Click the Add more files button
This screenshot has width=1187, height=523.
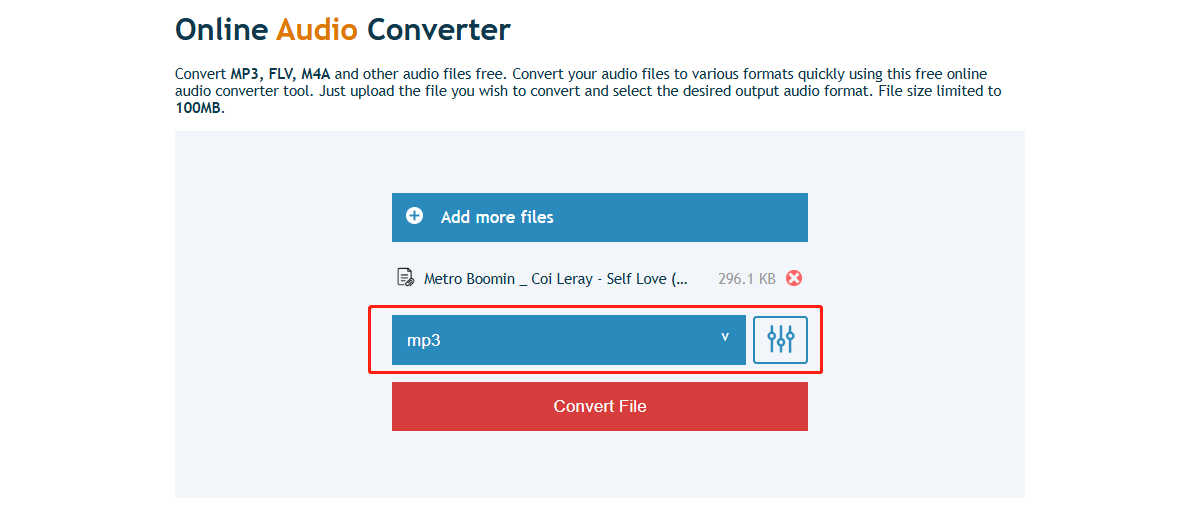600,217
